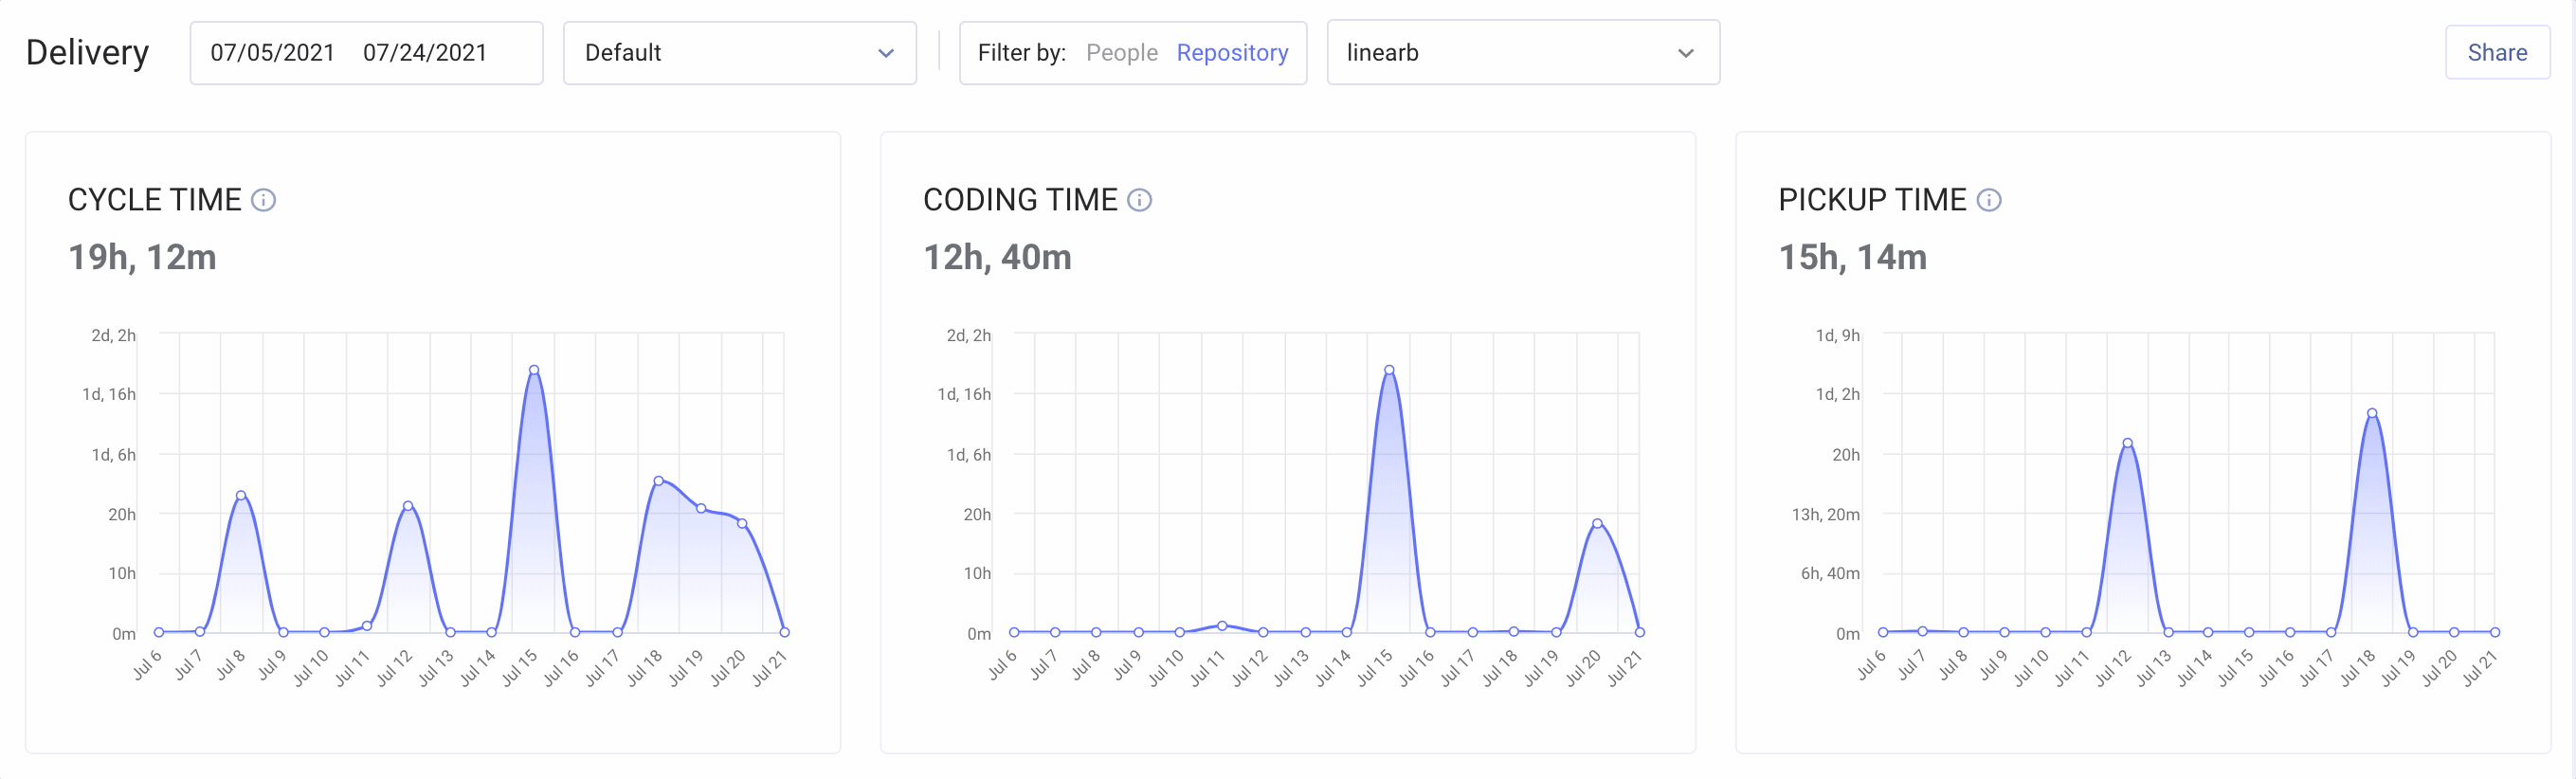Select Jul 18 peak in Pickup Time chart
The image size is (2576, 779).
pyautogui.click(x=2372, y=413)
